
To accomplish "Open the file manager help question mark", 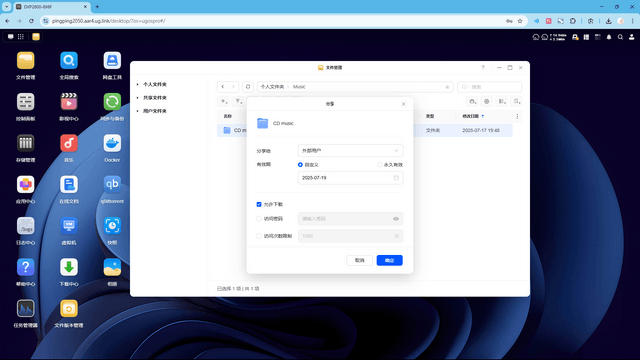I will click(x=483, y=68).
